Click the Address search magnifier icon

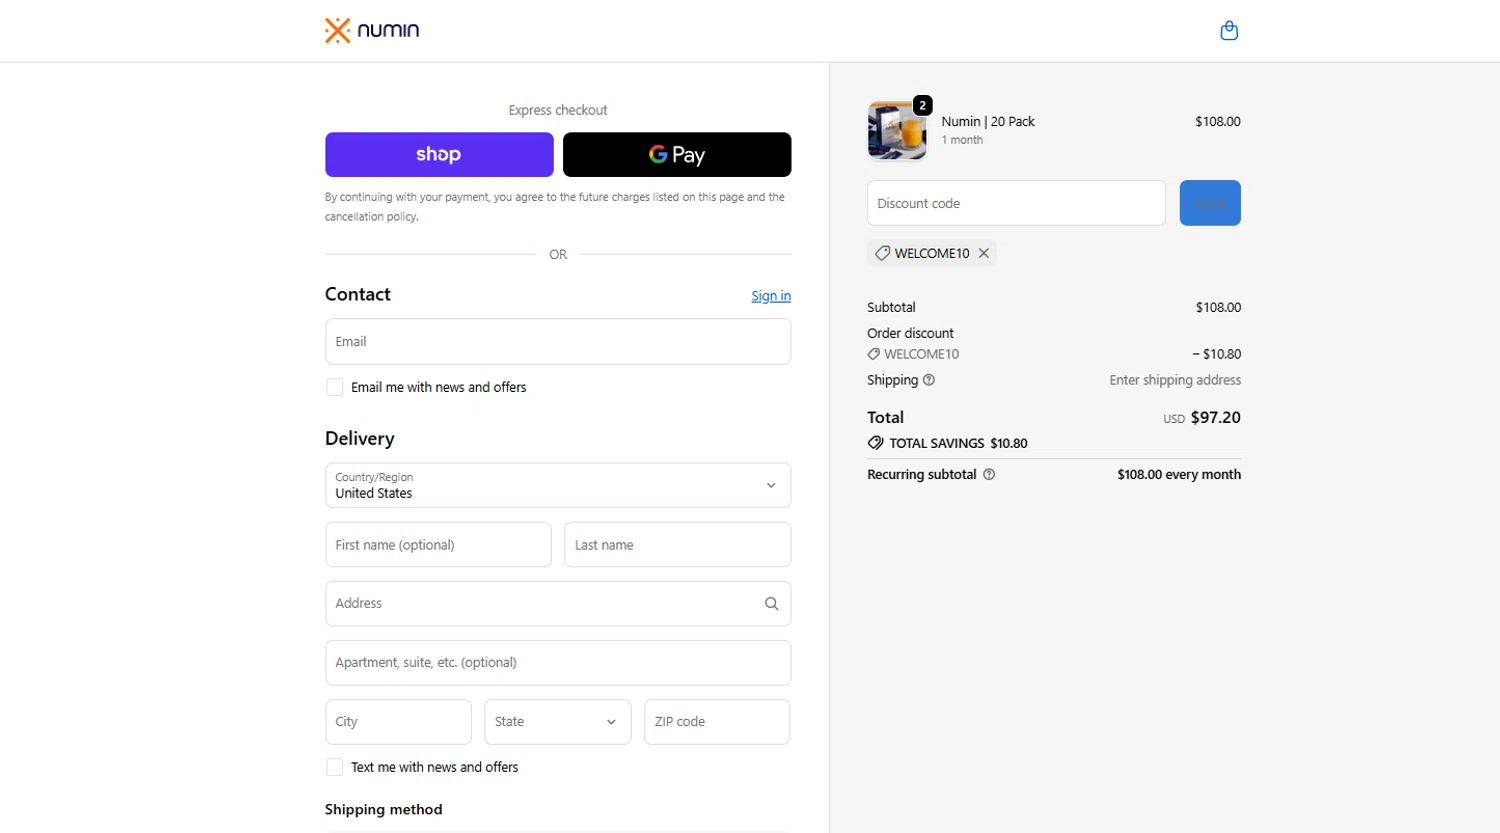(x=771, y=604)
